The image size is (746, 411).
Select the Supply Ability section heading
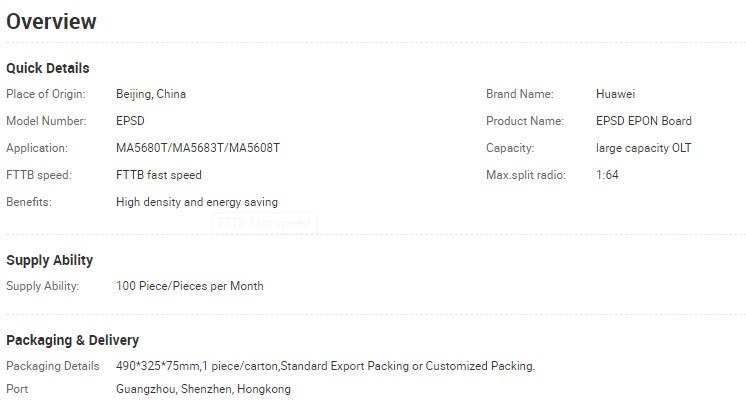coord(49,260)
